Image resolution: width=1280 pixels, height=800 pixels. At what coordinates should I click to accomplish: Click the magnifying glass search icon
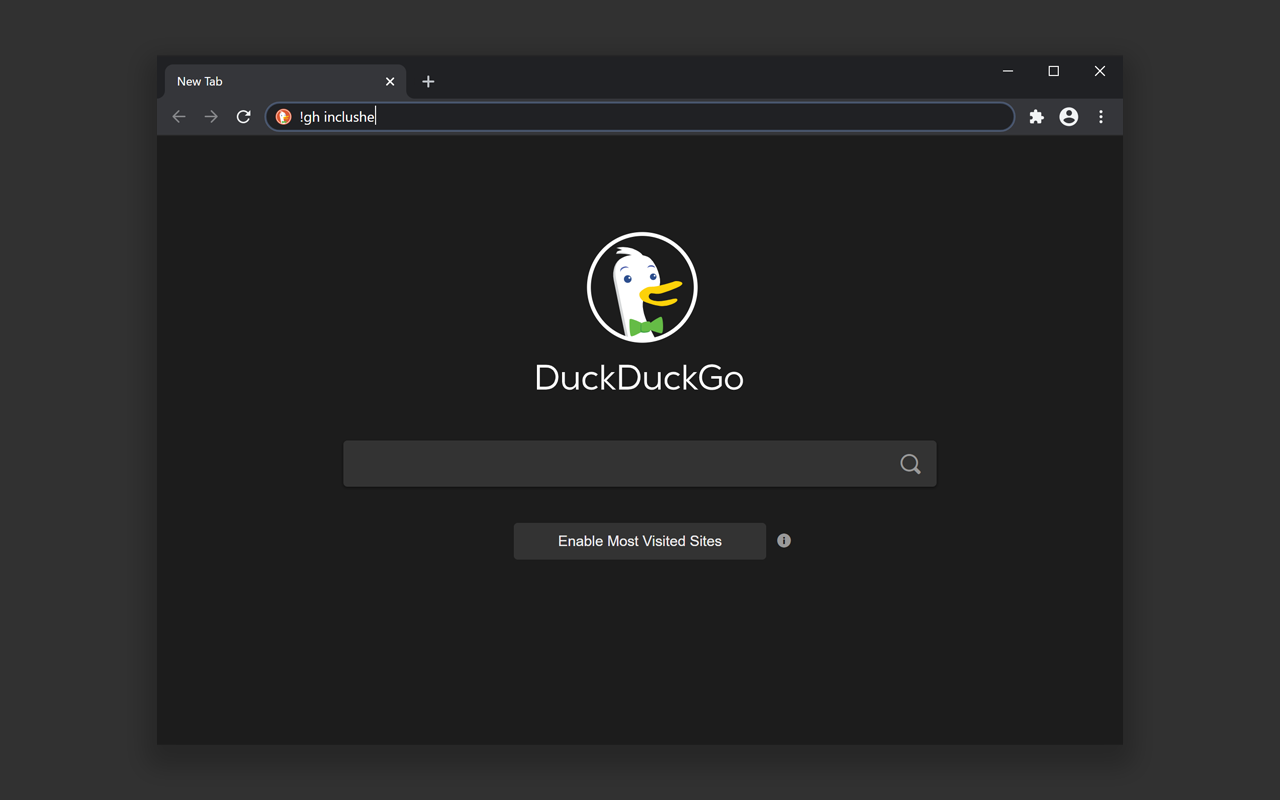[x=910, y=464]
